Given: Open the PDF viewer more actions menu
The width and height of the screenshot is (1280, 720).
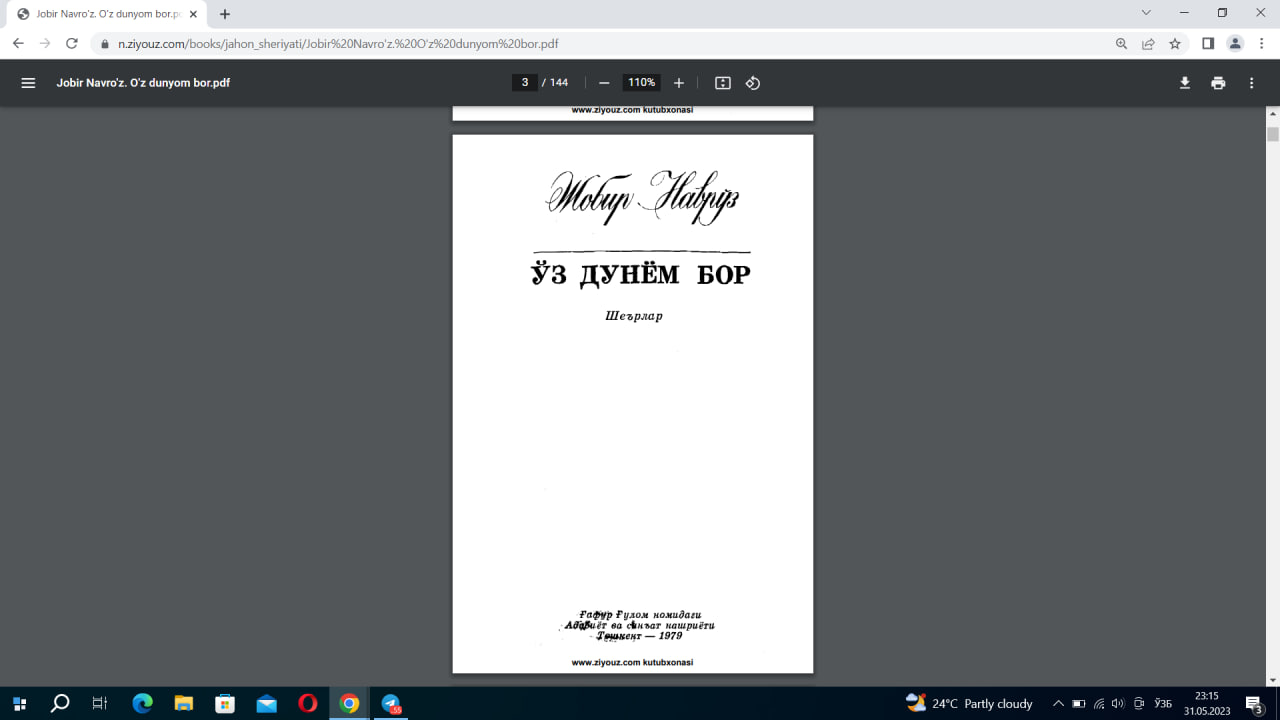Looking at the screenshot, I should point(1251,83).
